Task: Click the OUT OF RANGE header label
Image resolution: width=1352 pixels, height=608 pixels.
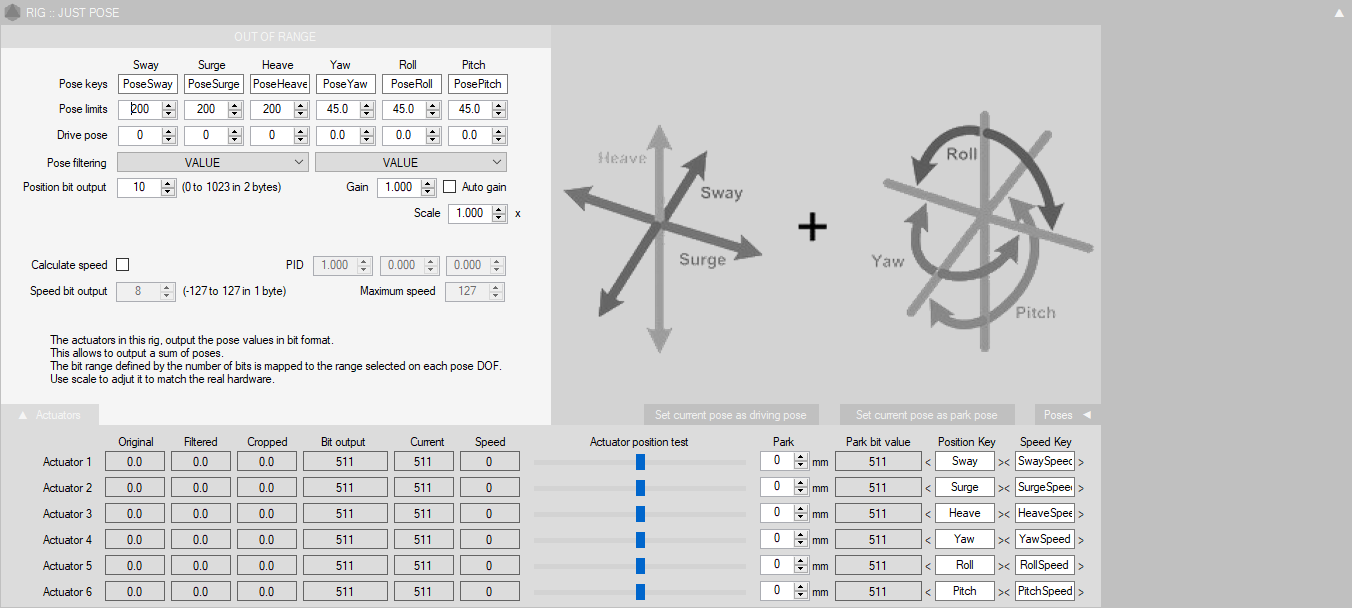Action: click(275, 37)
